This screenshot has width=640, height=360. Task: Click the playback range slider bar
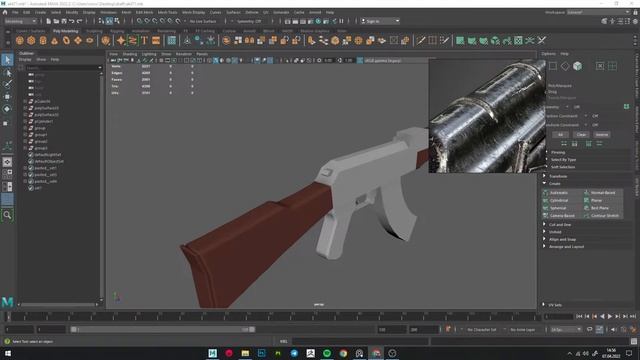tap(162, 329)
